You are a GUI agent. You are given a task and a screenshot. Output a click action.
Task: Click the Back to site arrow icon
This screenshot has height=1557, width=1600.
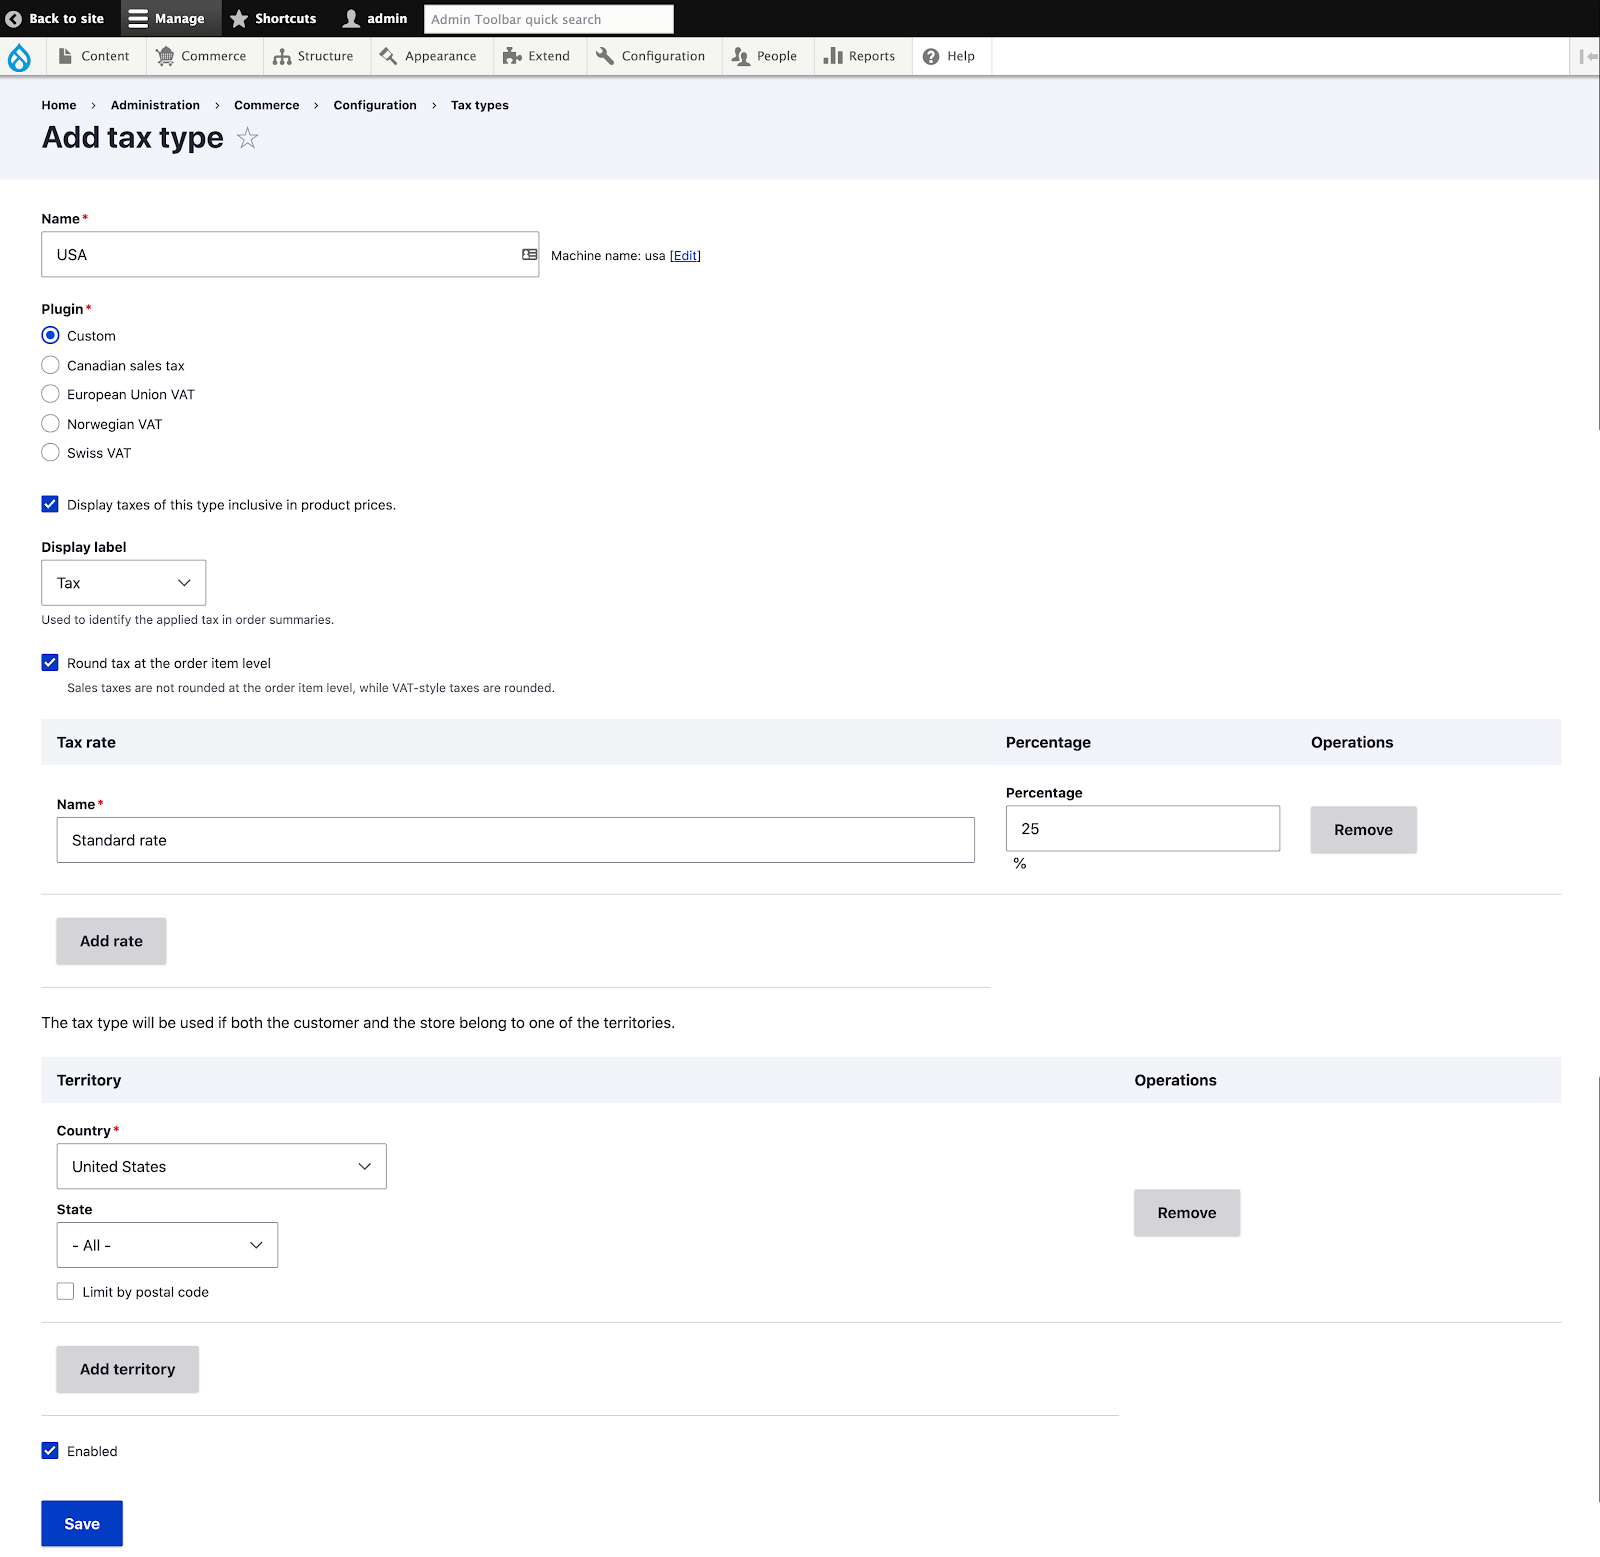point(14,19)
